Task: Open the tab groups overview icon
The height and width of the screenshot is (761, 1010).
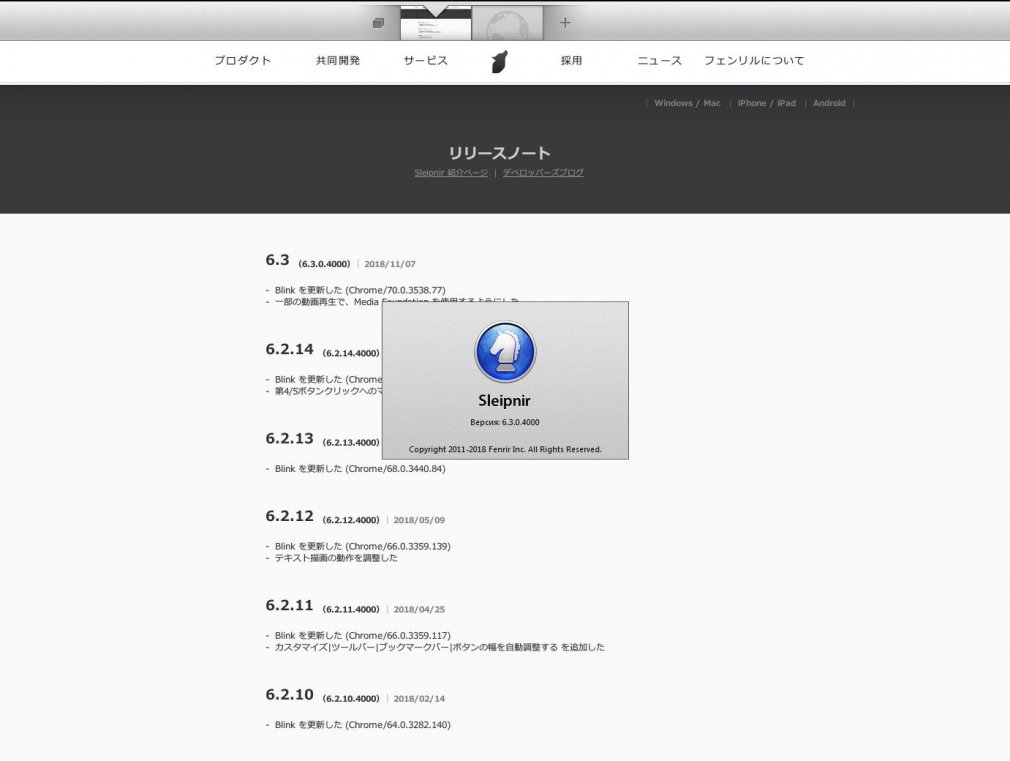Action: [378, 23]
